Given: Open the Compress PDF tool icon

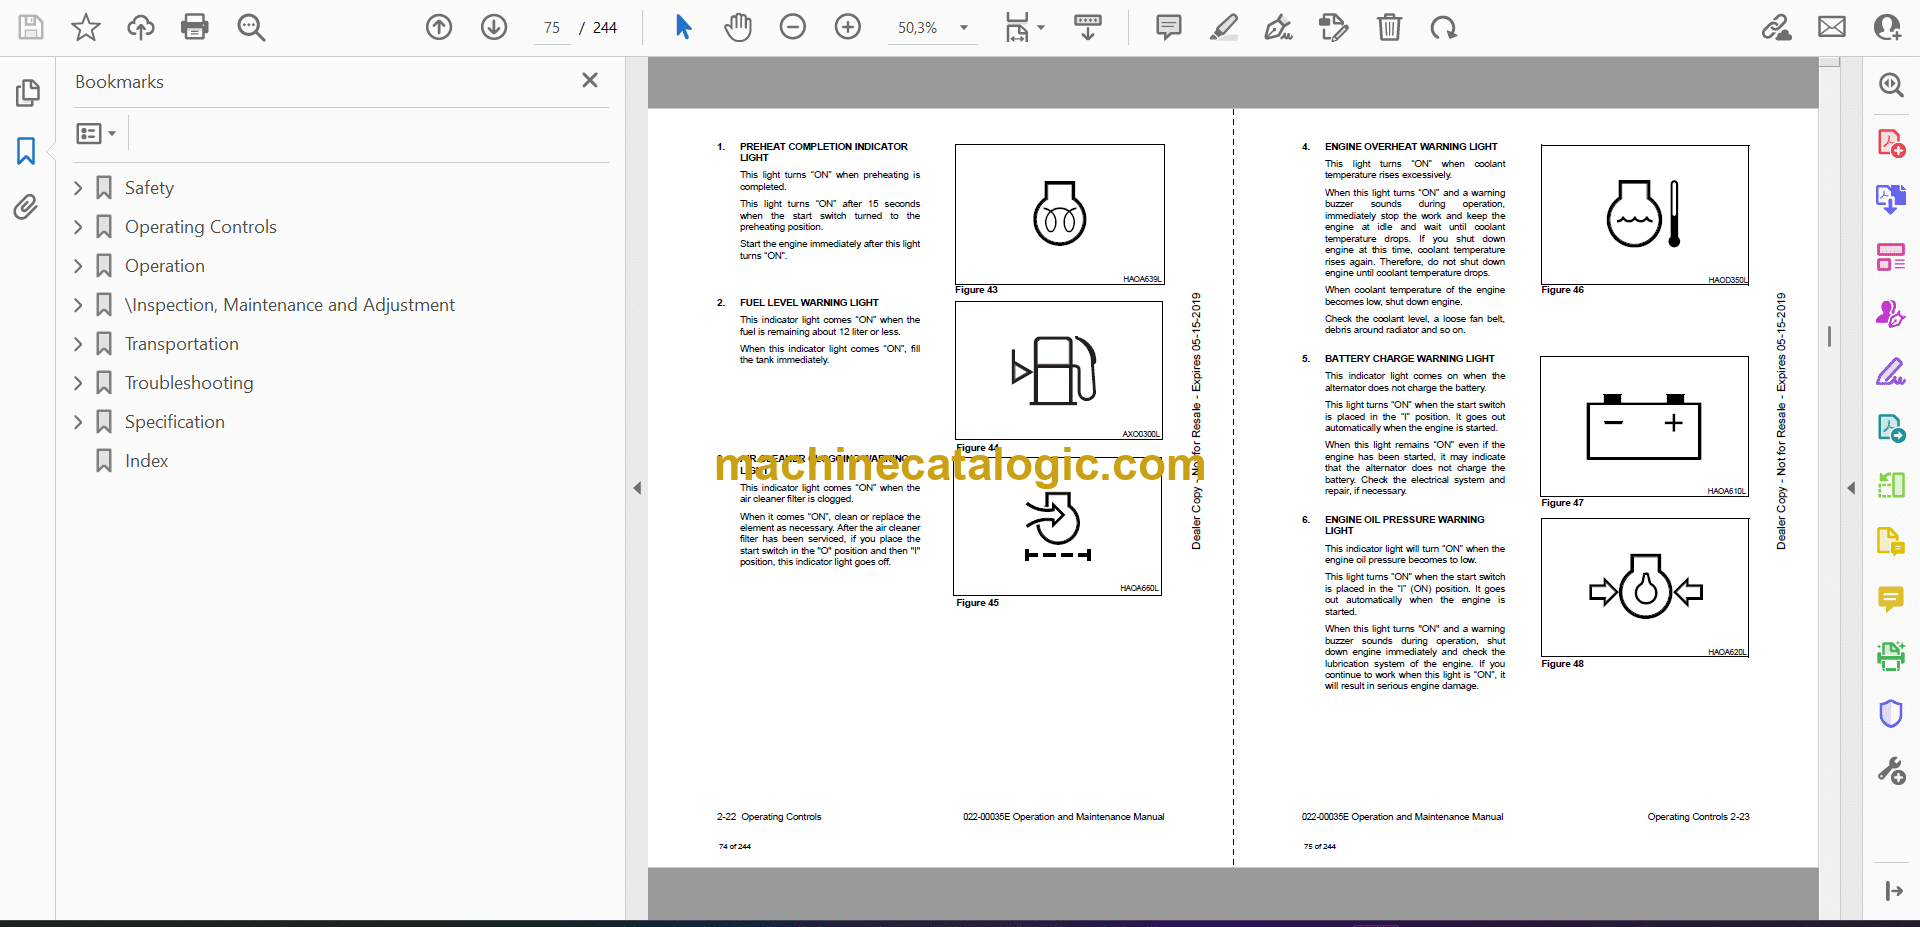Looking at the screenshot, I should point(1890,485).
